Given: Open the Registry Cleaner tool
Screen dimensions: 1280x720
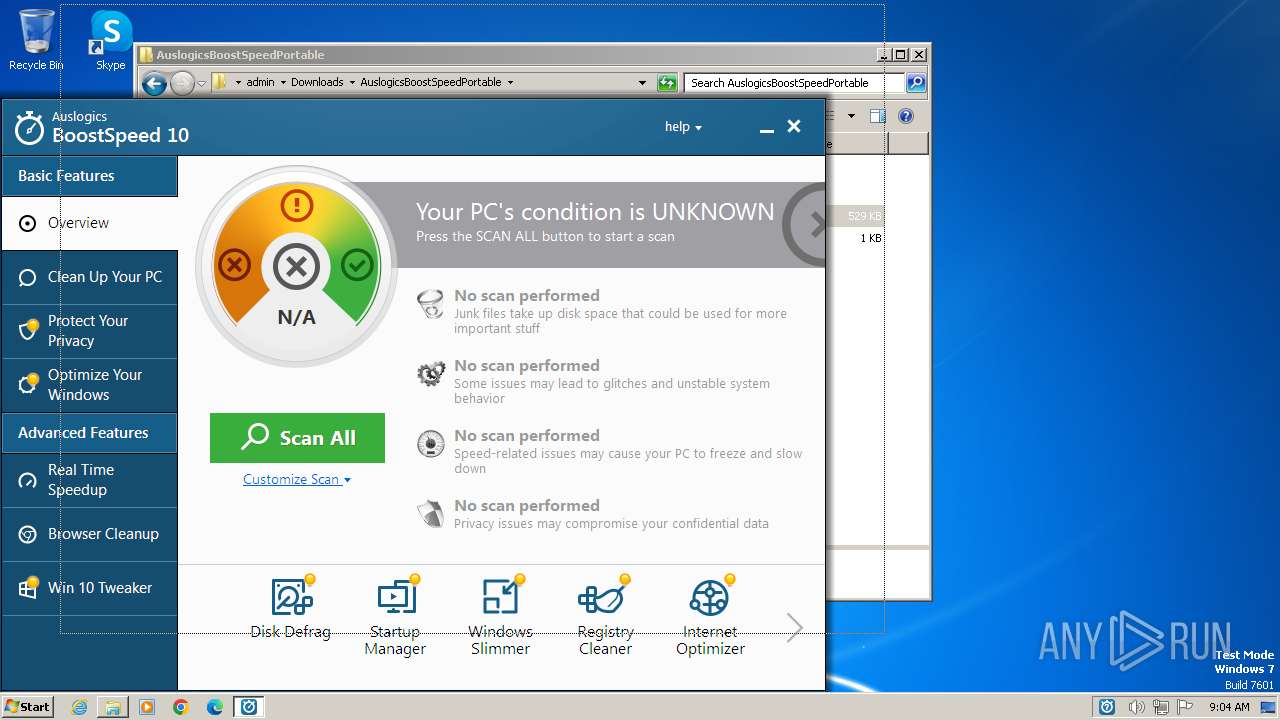Looking at the screenshot, I should point(605,616).
